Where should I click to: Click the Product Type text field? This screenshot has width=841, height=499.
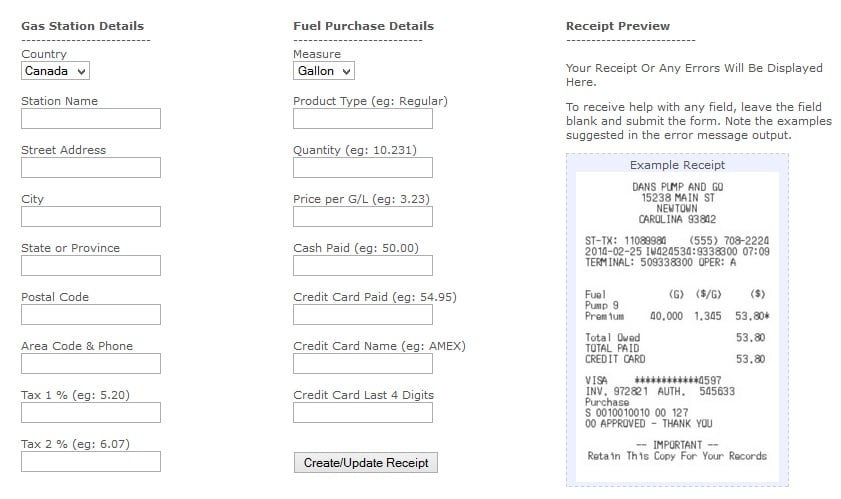363,119
